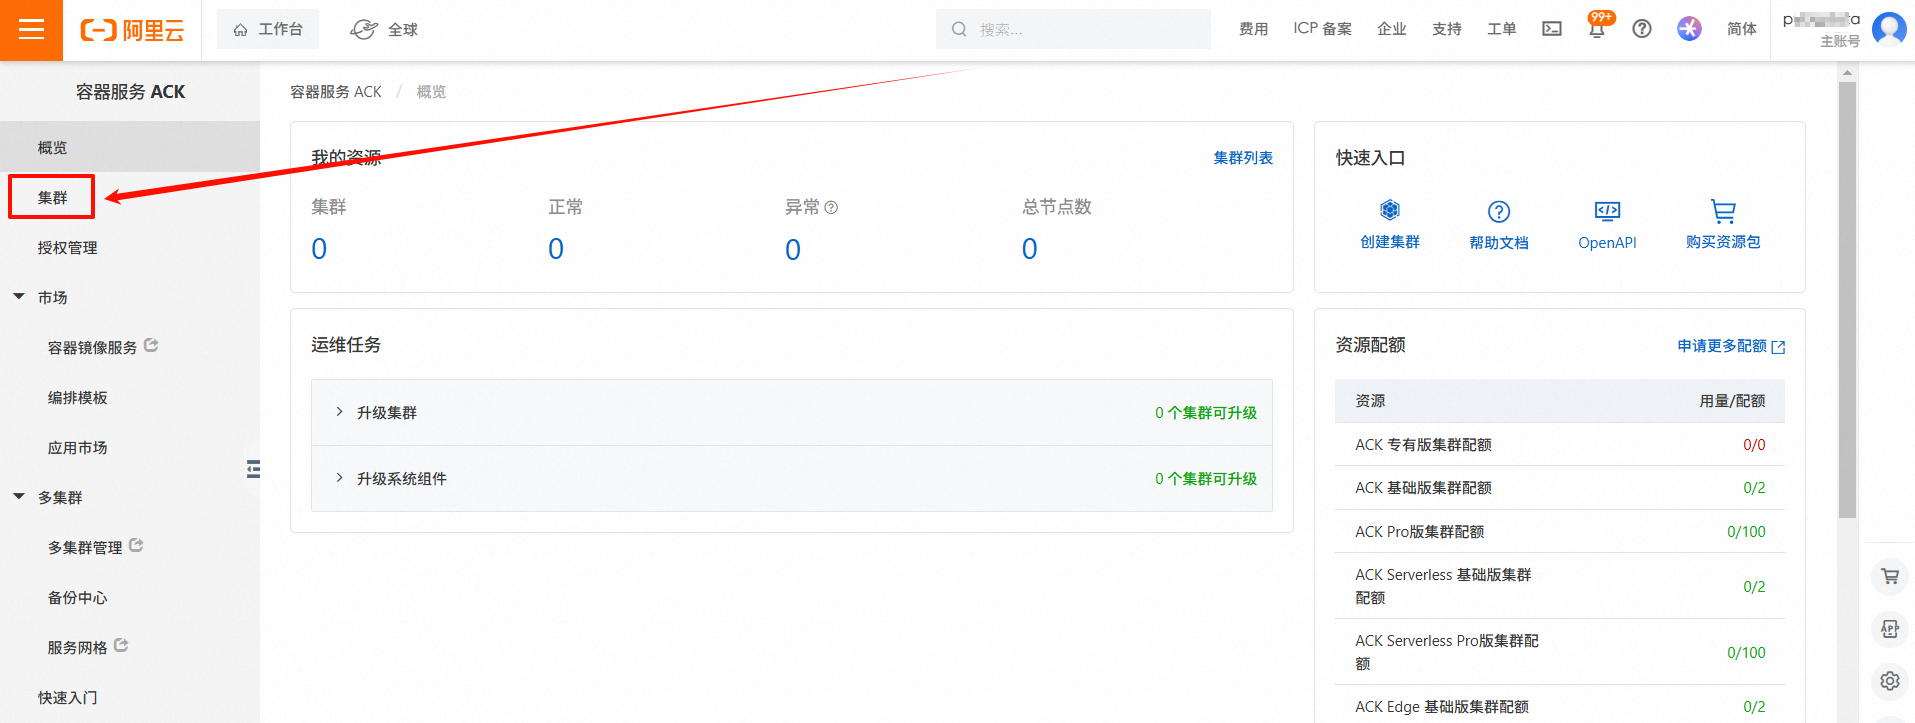Open 支持 in the top bar

click(x=1446, y=29)
